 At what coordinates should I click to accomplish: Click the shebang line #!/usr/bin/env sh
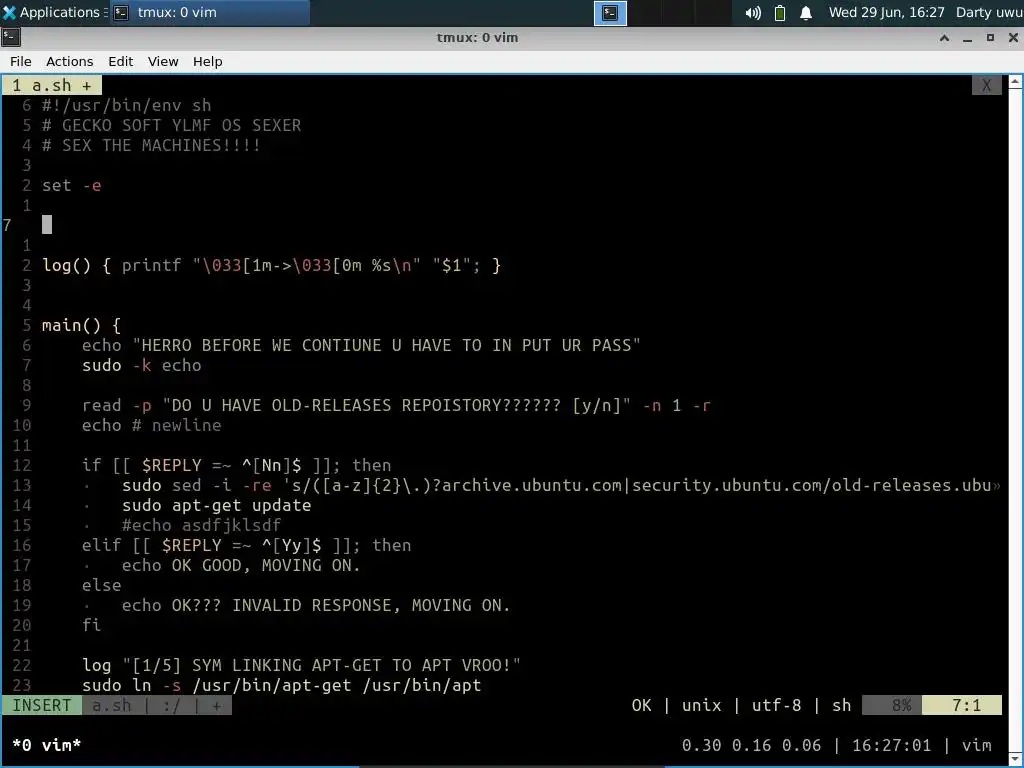point(127,105)
